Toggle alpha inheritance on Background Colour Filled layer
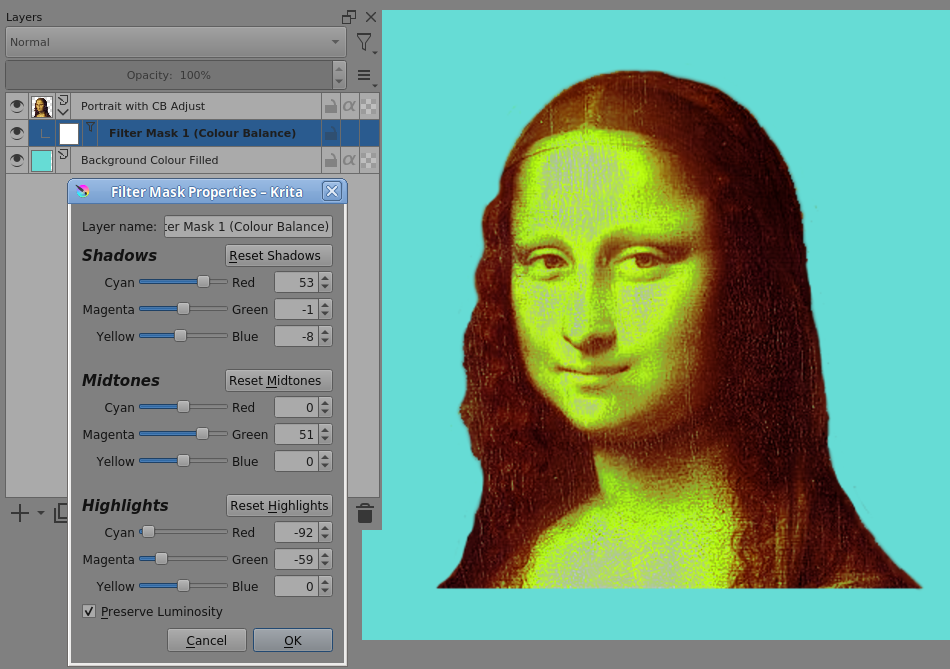 [x=349, y=160]
